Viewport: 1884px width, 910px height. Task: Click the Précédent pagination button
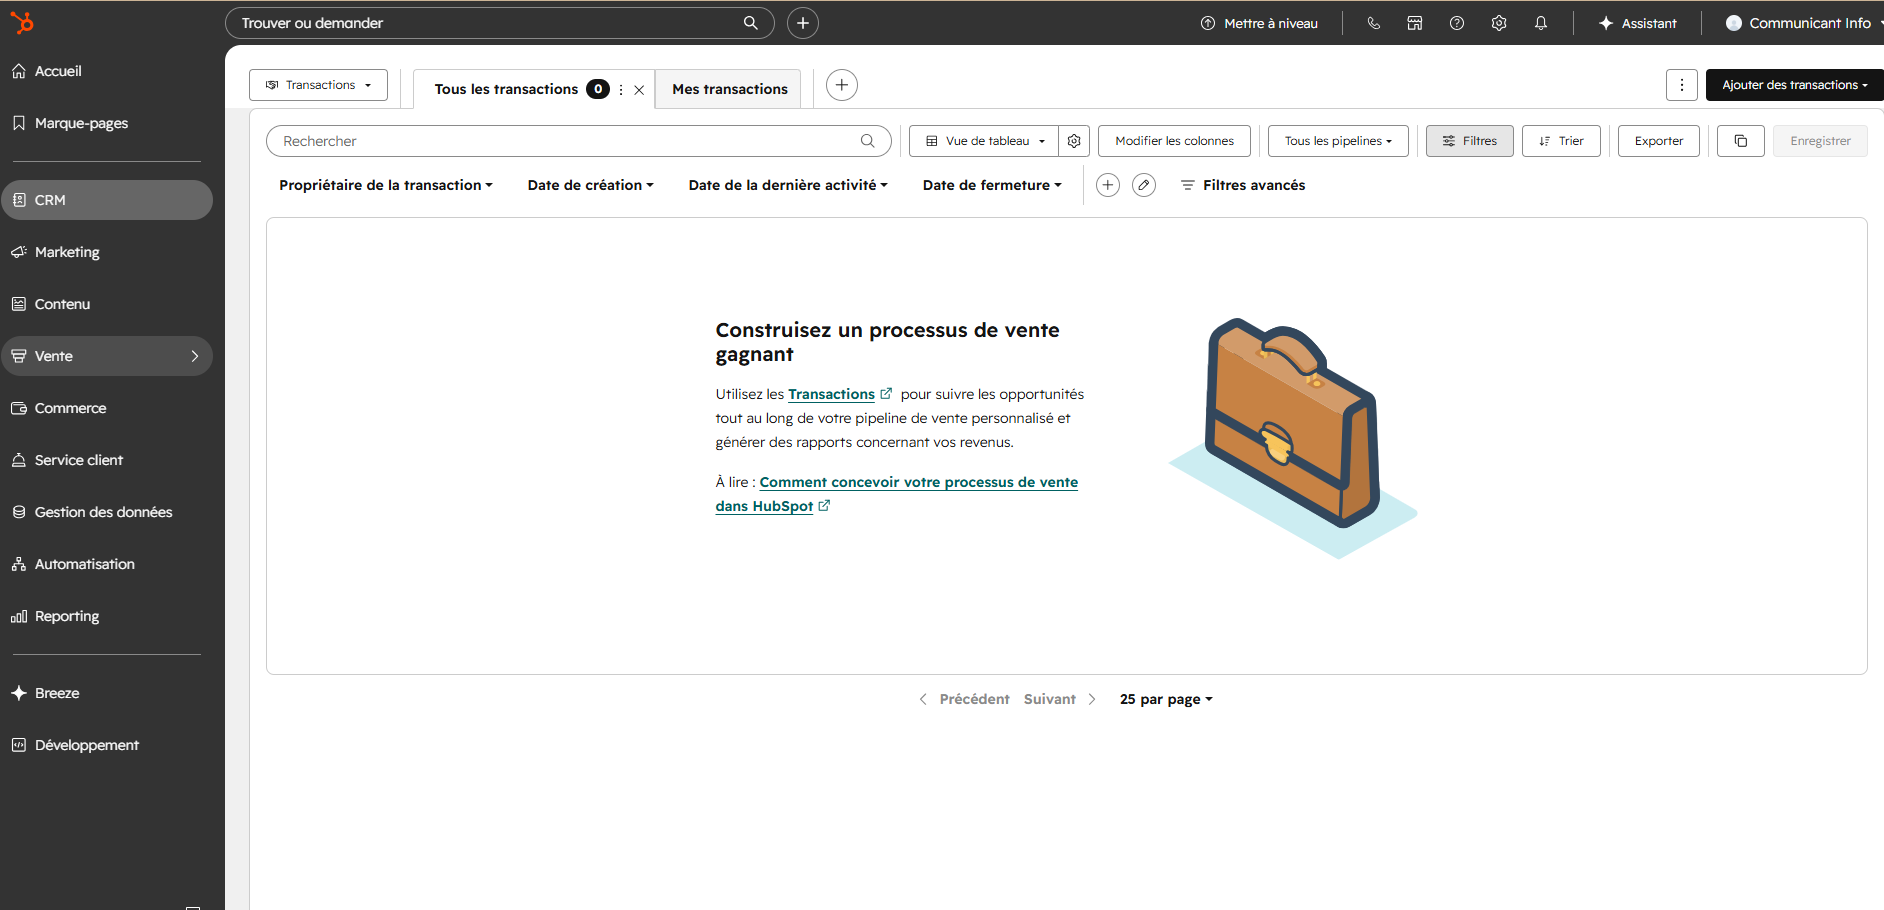click(964, 699)
